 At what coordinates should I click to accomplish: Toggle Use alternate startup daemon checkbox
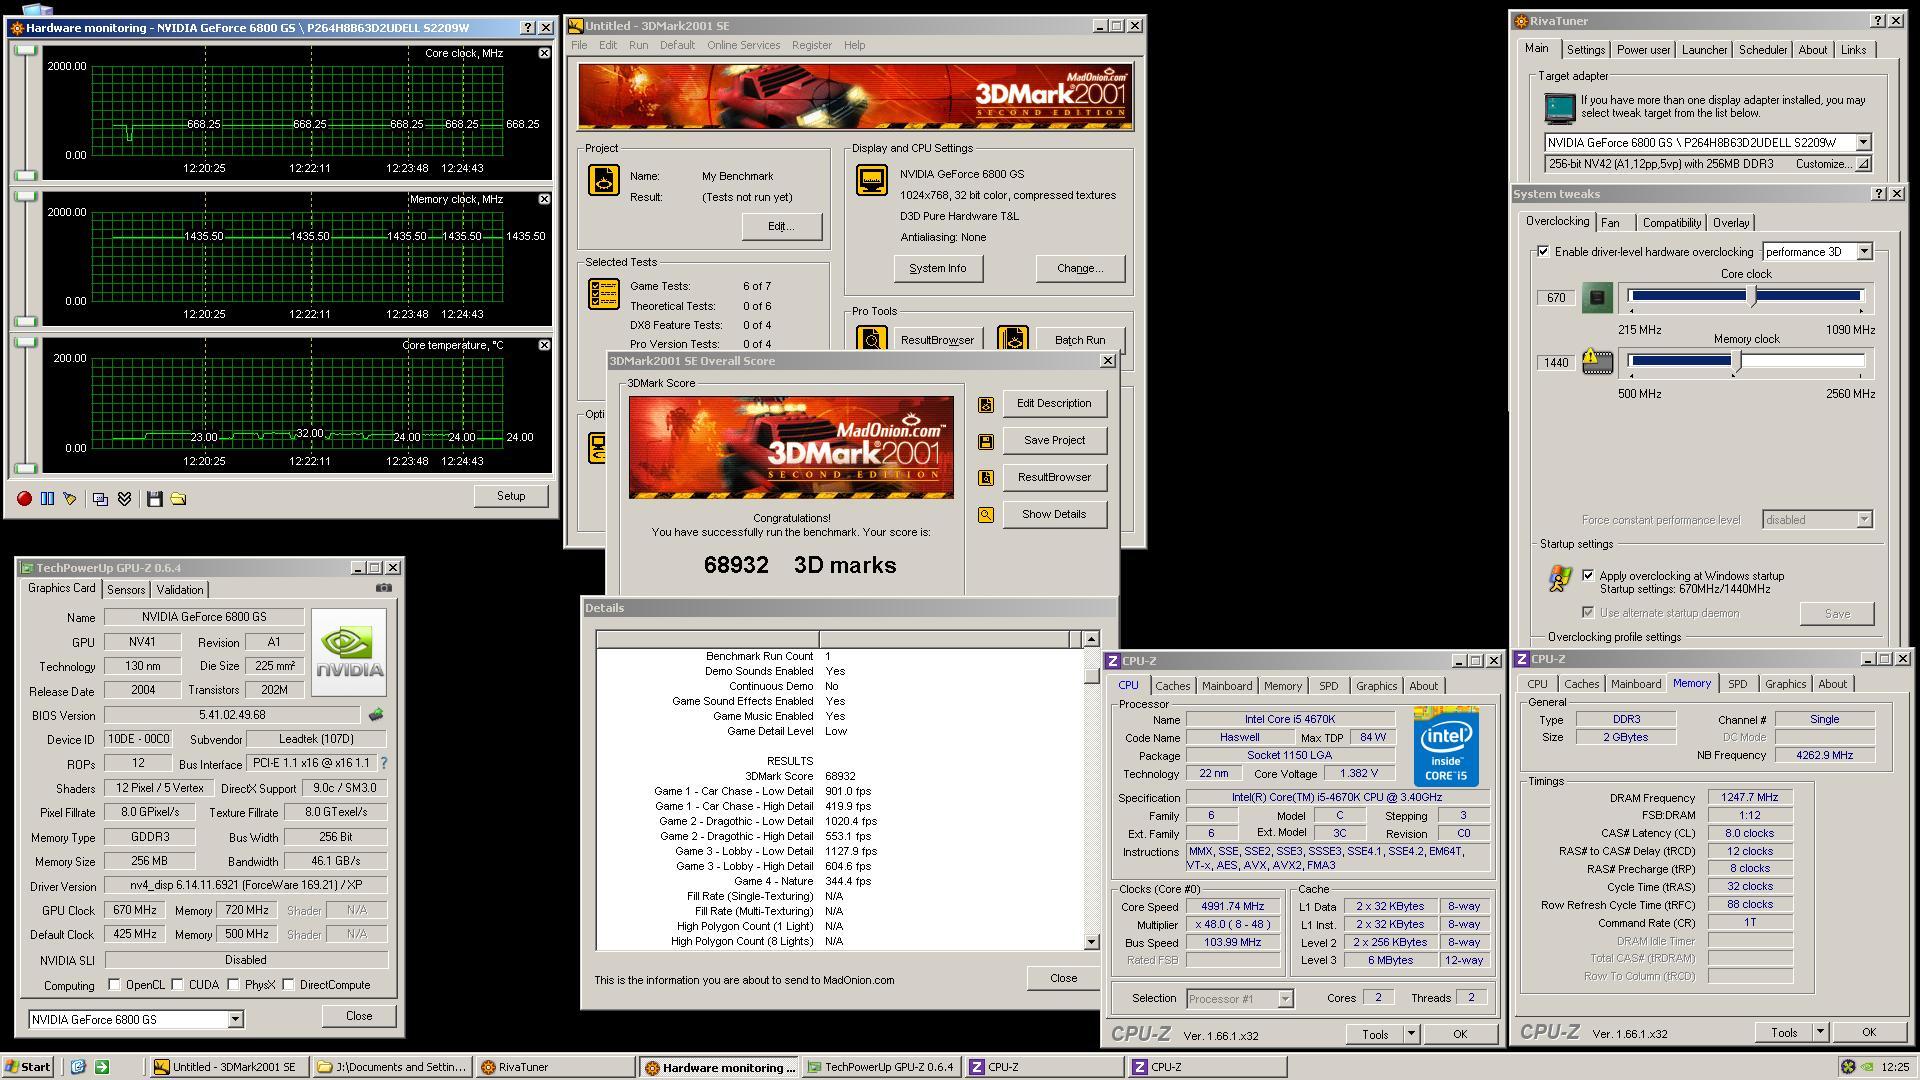click(1588, 612)
